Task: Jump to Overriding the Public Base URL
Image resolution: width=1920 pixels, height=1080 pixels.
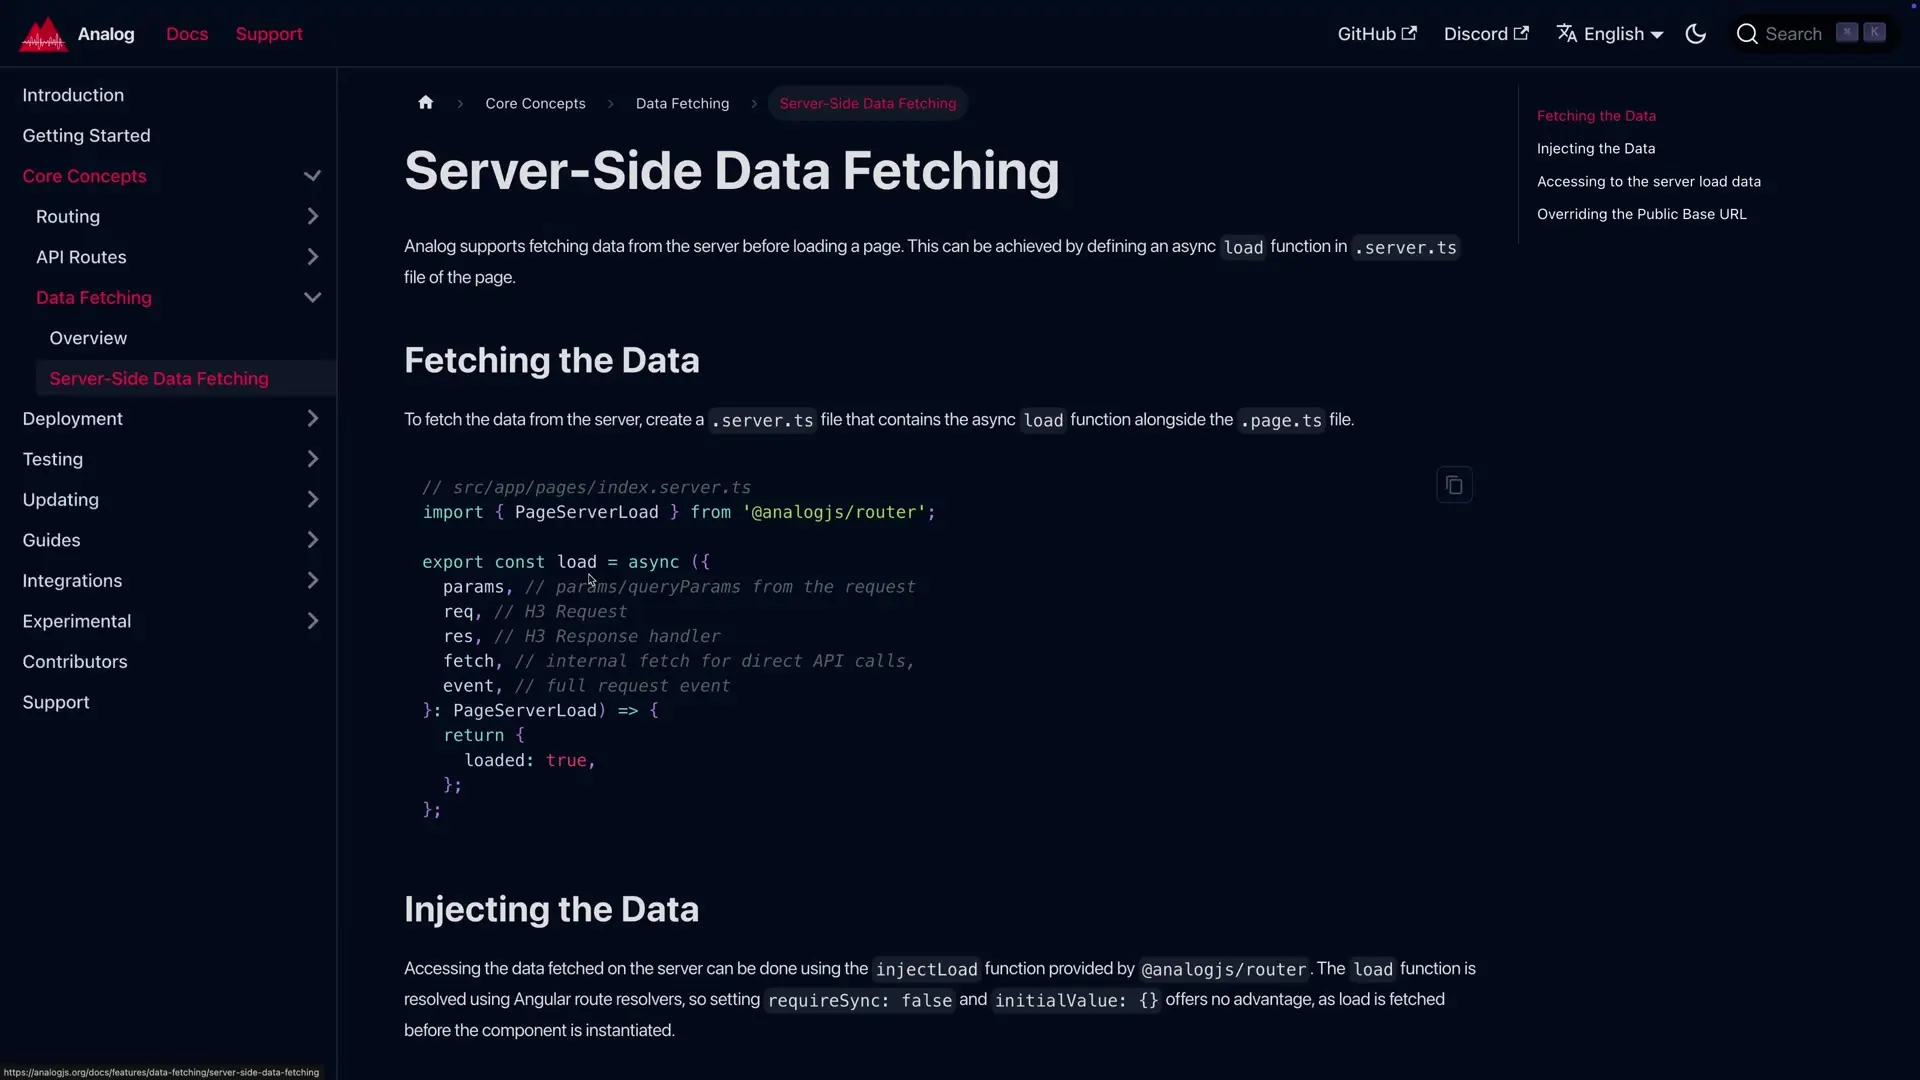Action: coord(1641,214)
